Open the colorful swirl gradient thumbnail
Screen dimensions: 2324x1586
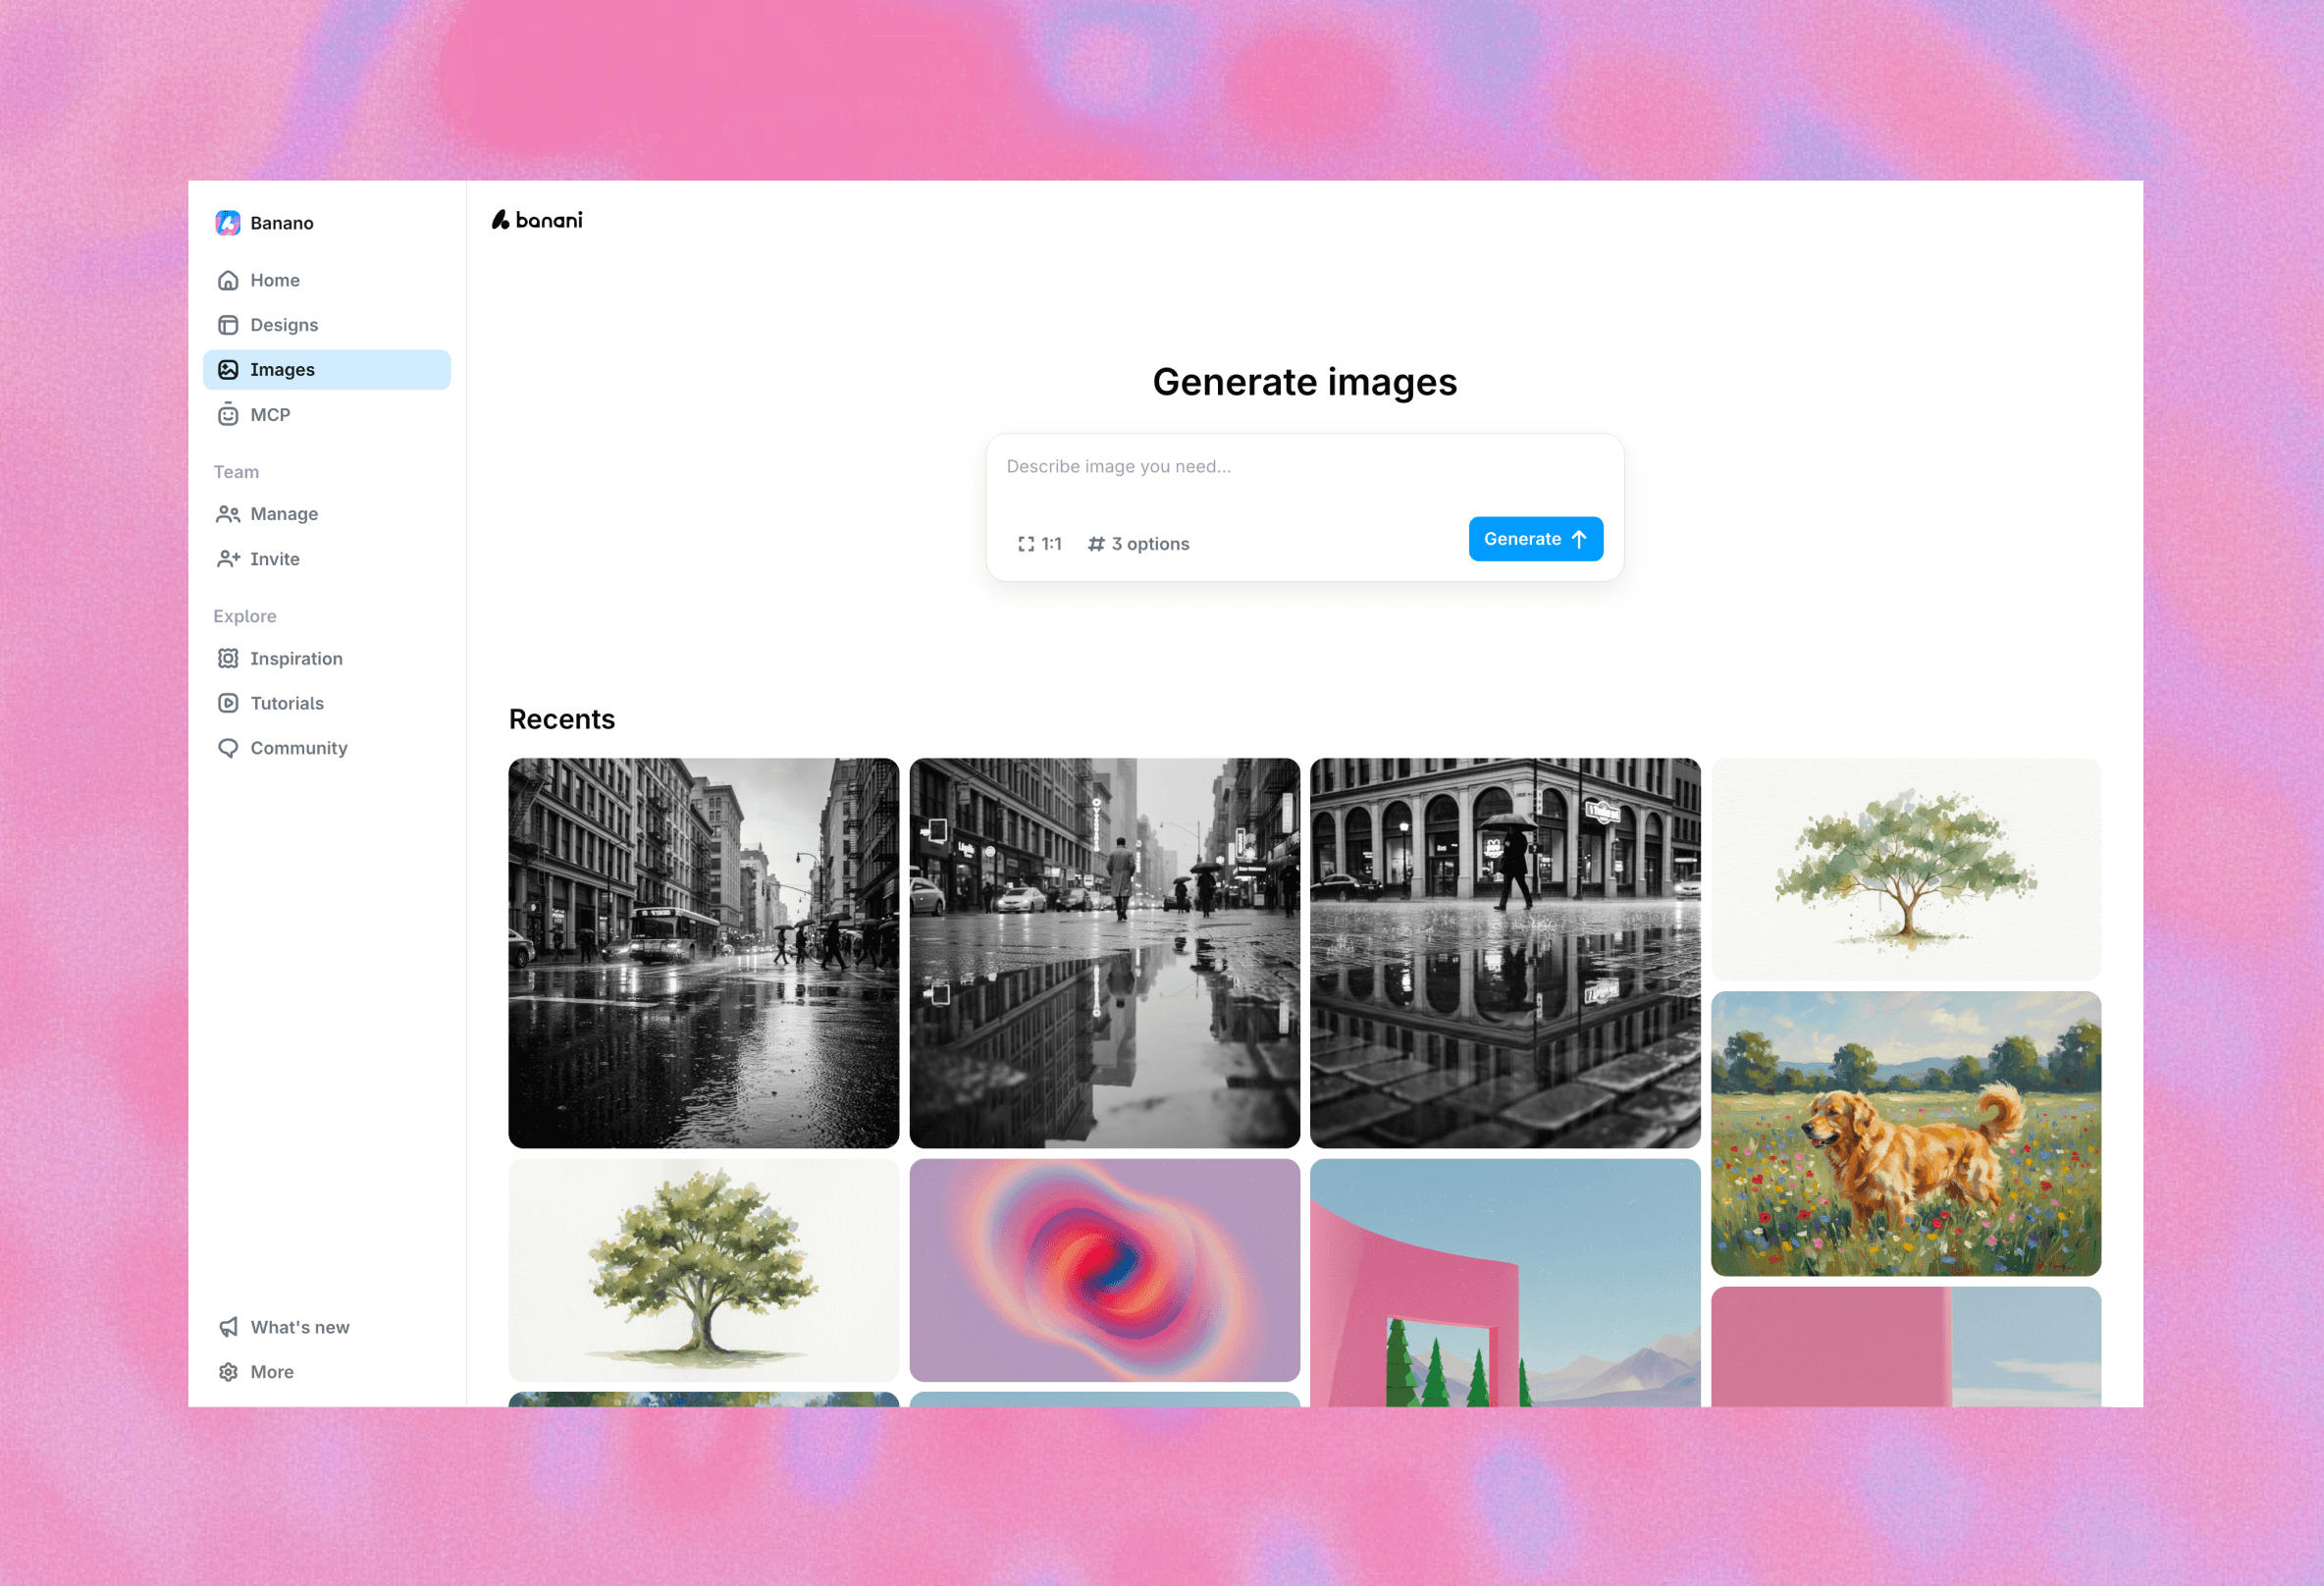tap(1104, 1270)
